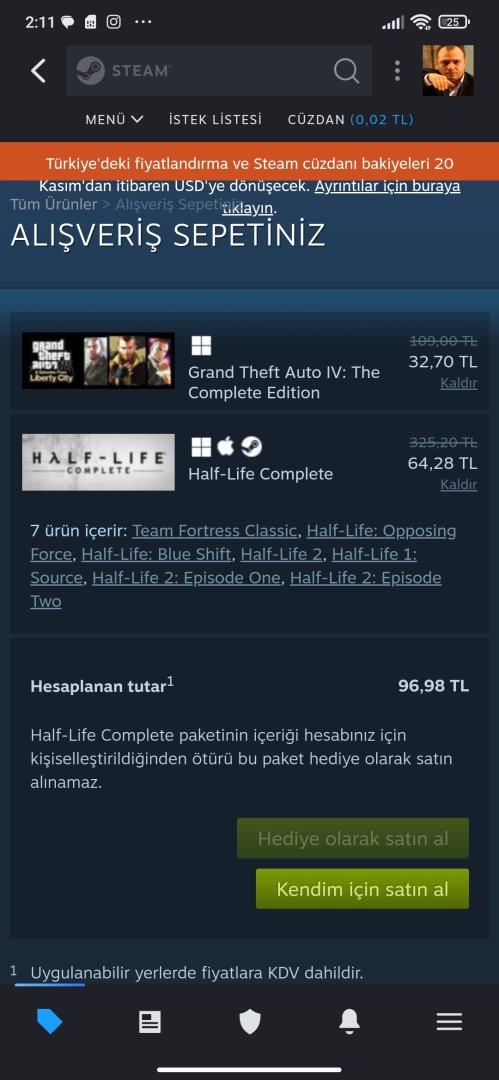
Task: Tap the back arrow icon
Action: coord(39,71)
